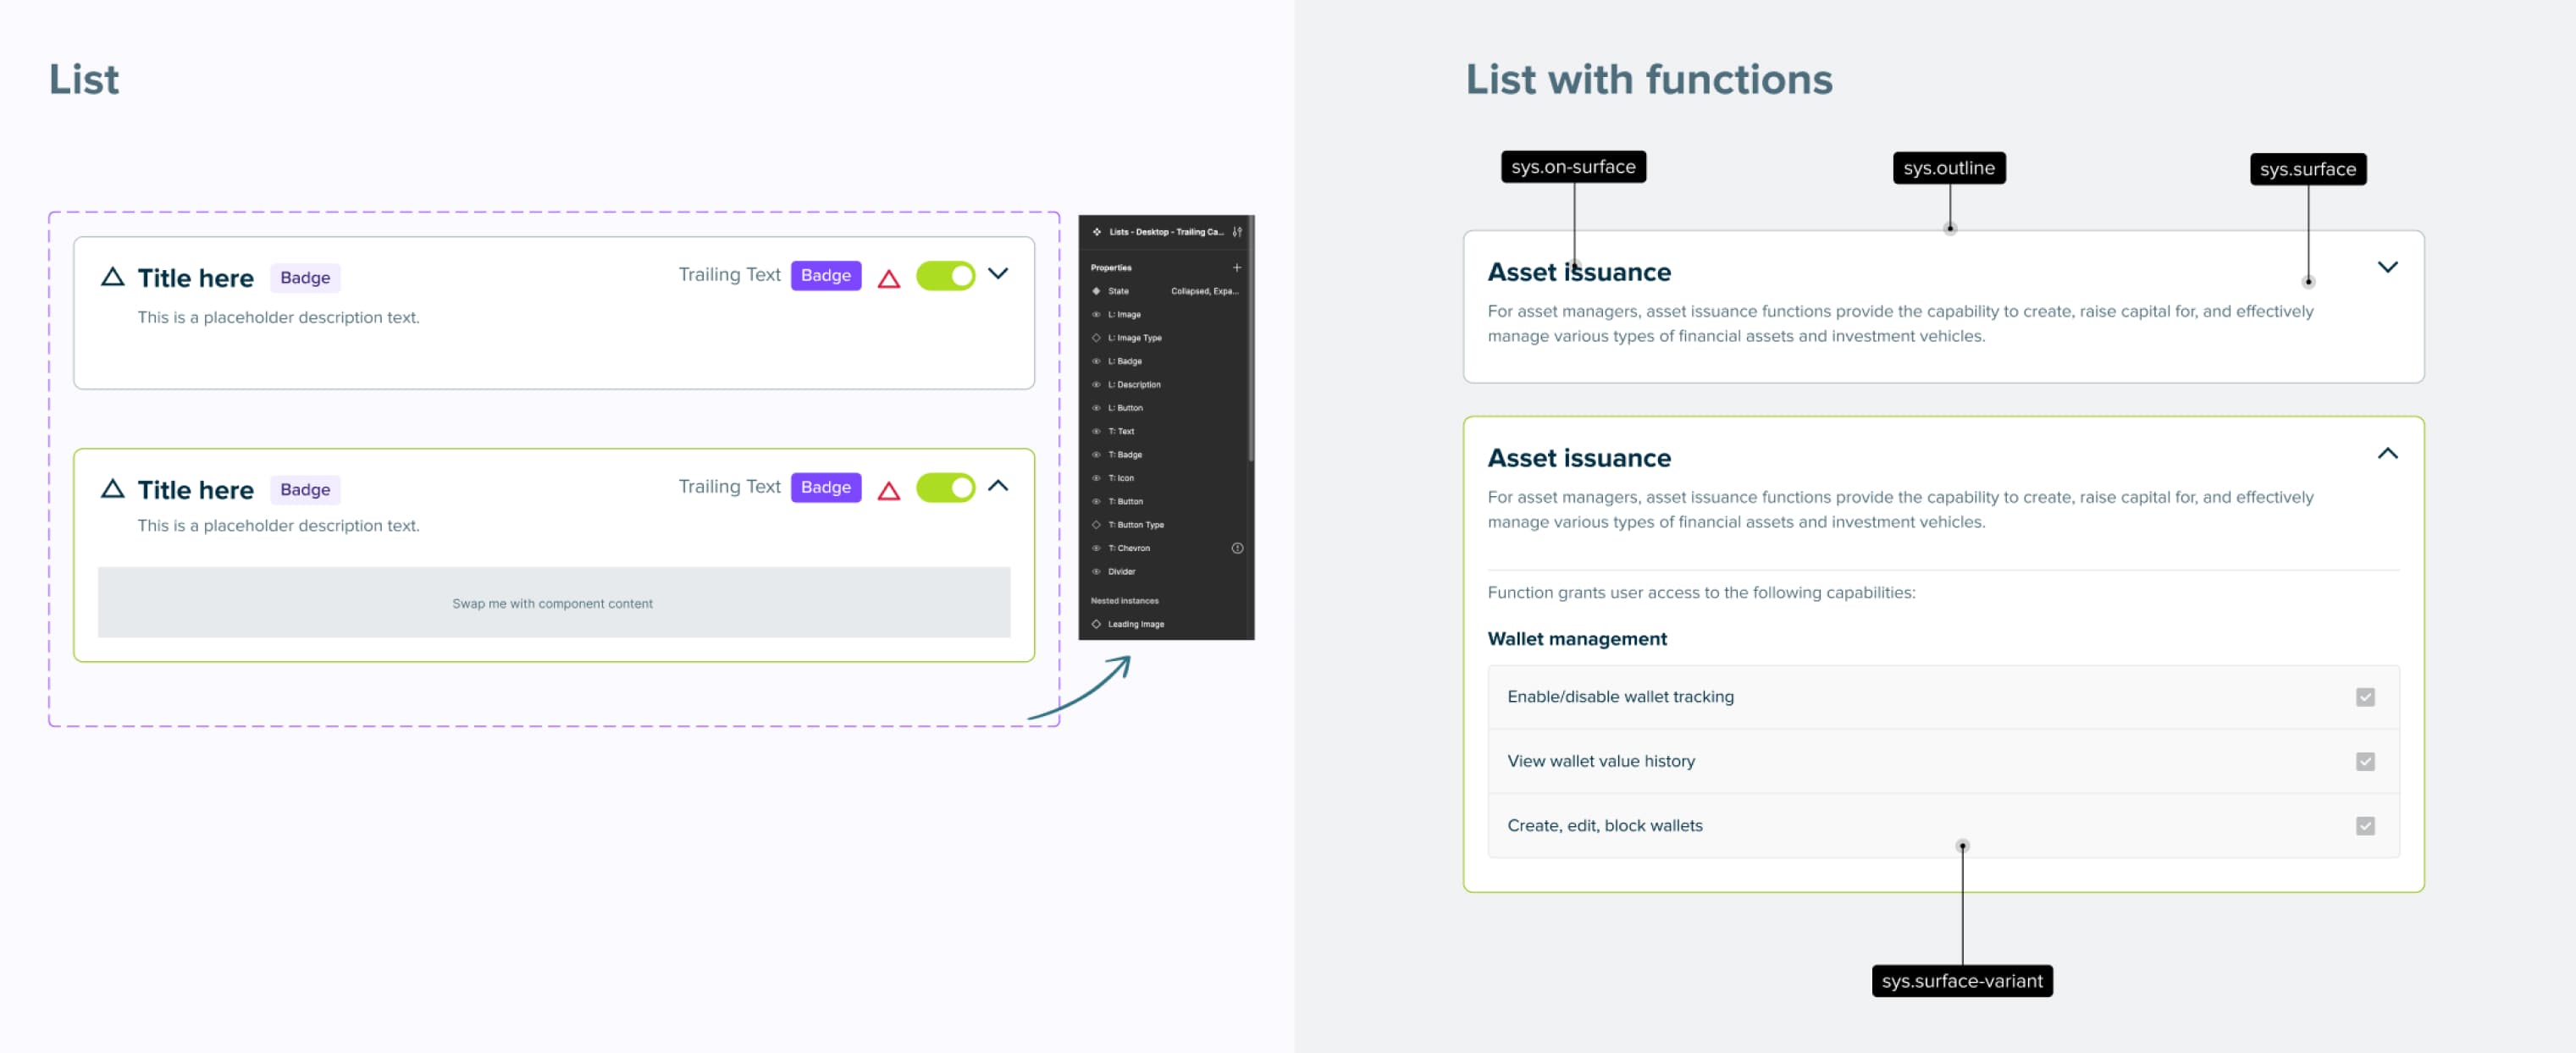Check the Enable/disable wallet tracking checkbox
This screenshot has height=1053, width=2576.
2365,697
